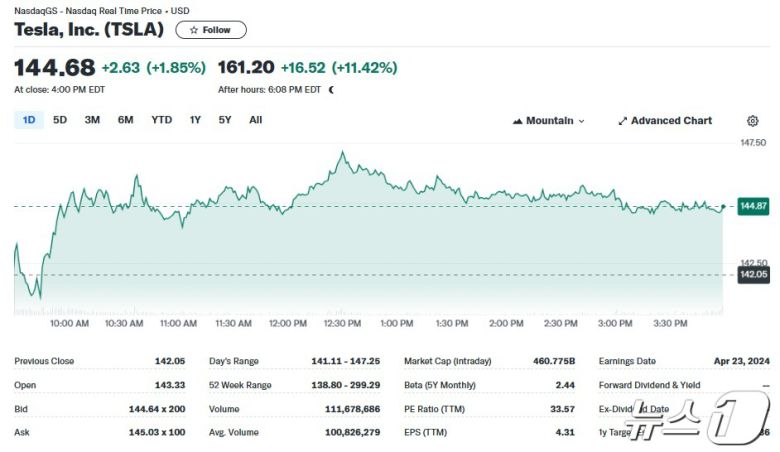Show All-time chart range
Viewport: 780px width, 452px height.
click(x=256, y=120)
